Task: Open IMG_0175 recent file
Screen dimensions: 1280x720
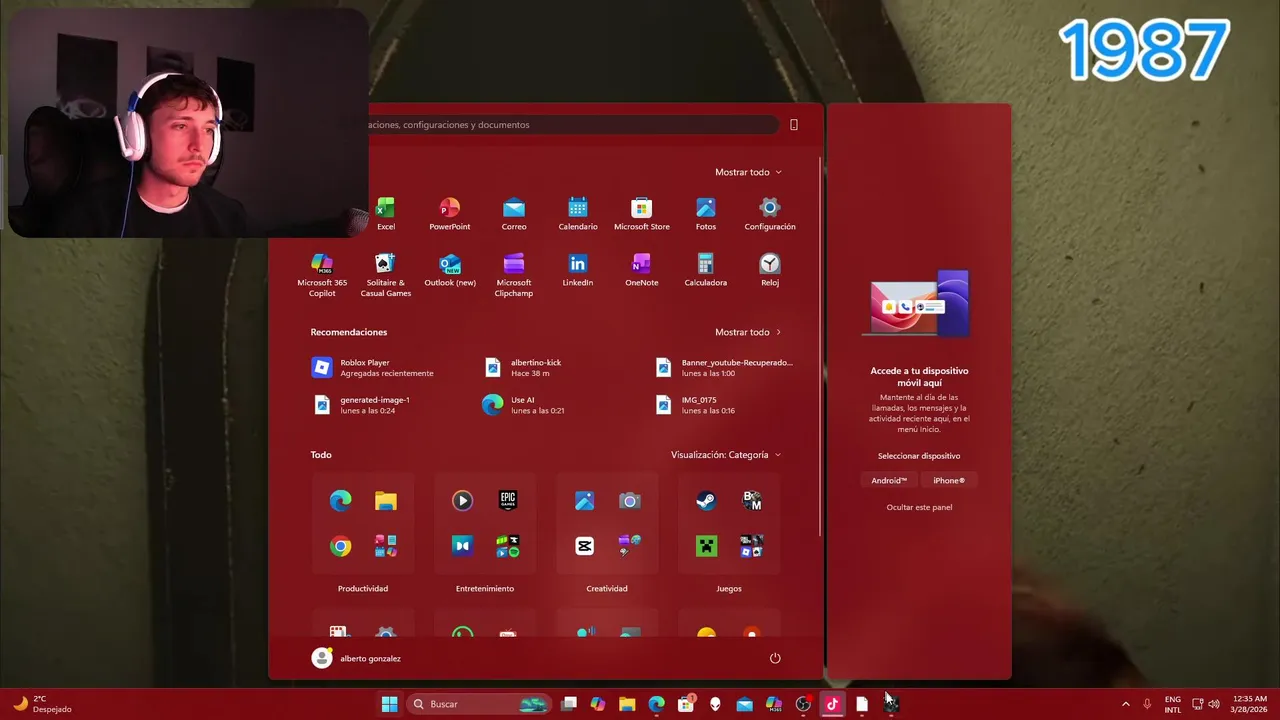Action: pyautogui.click(x=696, y=405)
